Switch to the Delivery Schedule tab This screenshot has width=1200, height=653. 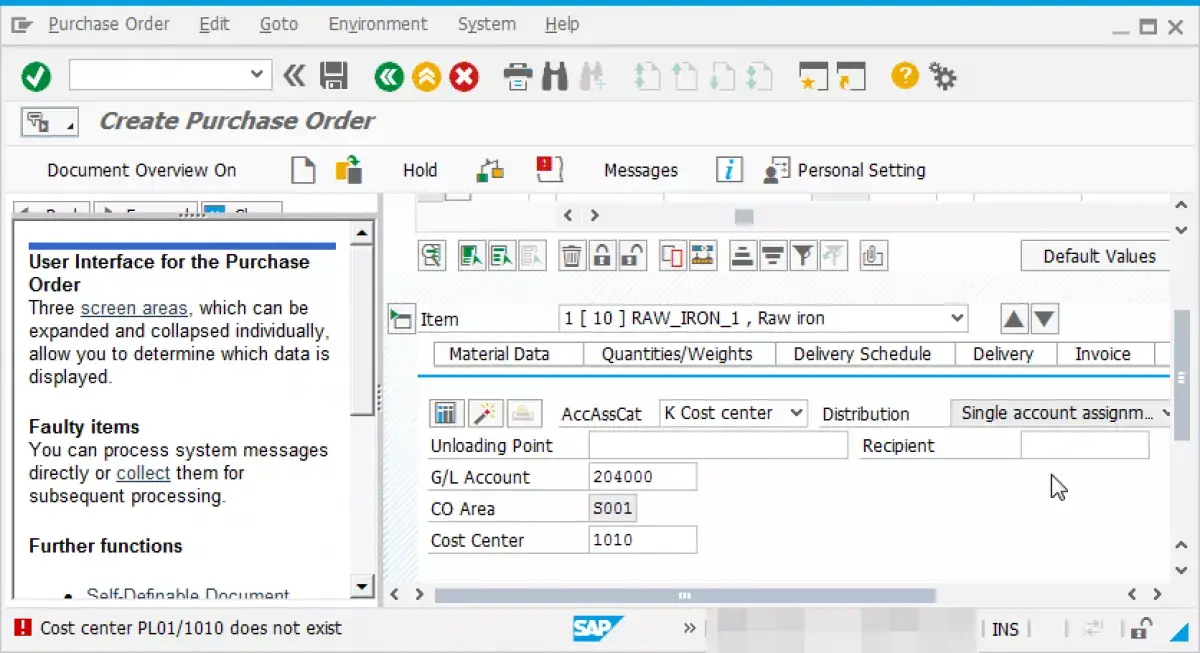coord(862,354)
